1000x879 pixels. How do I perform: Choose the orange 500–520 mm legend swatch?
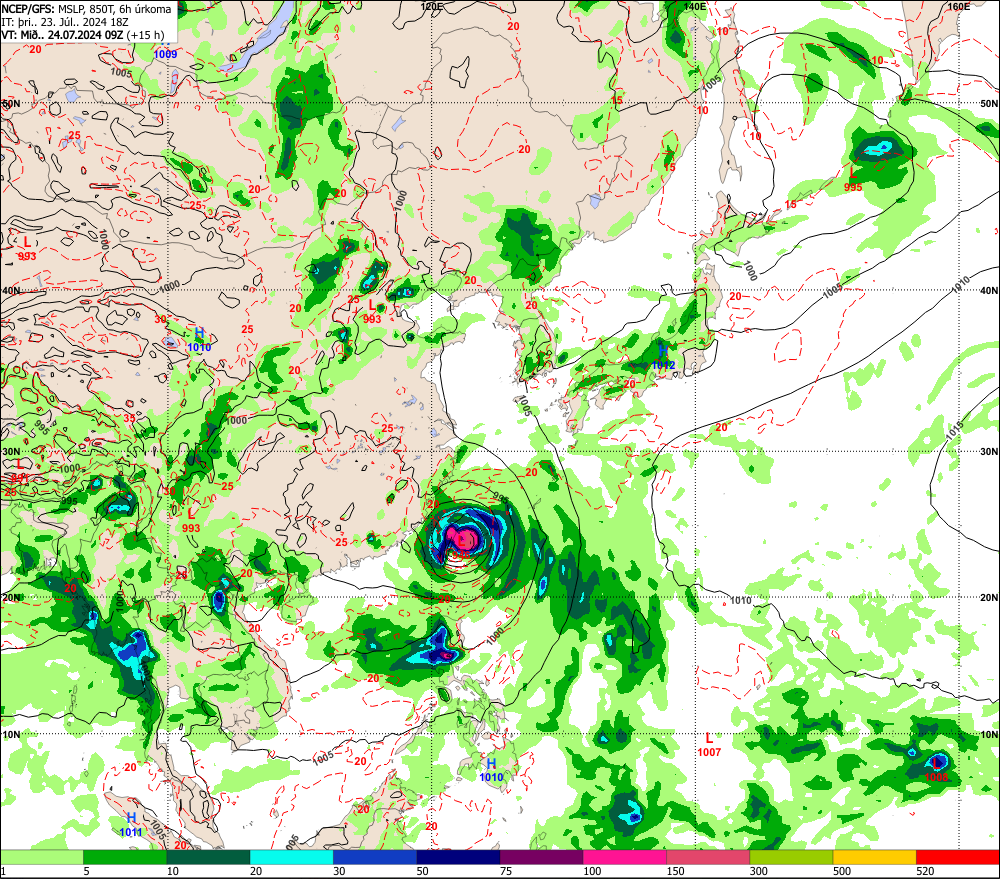tap(875, 857)
